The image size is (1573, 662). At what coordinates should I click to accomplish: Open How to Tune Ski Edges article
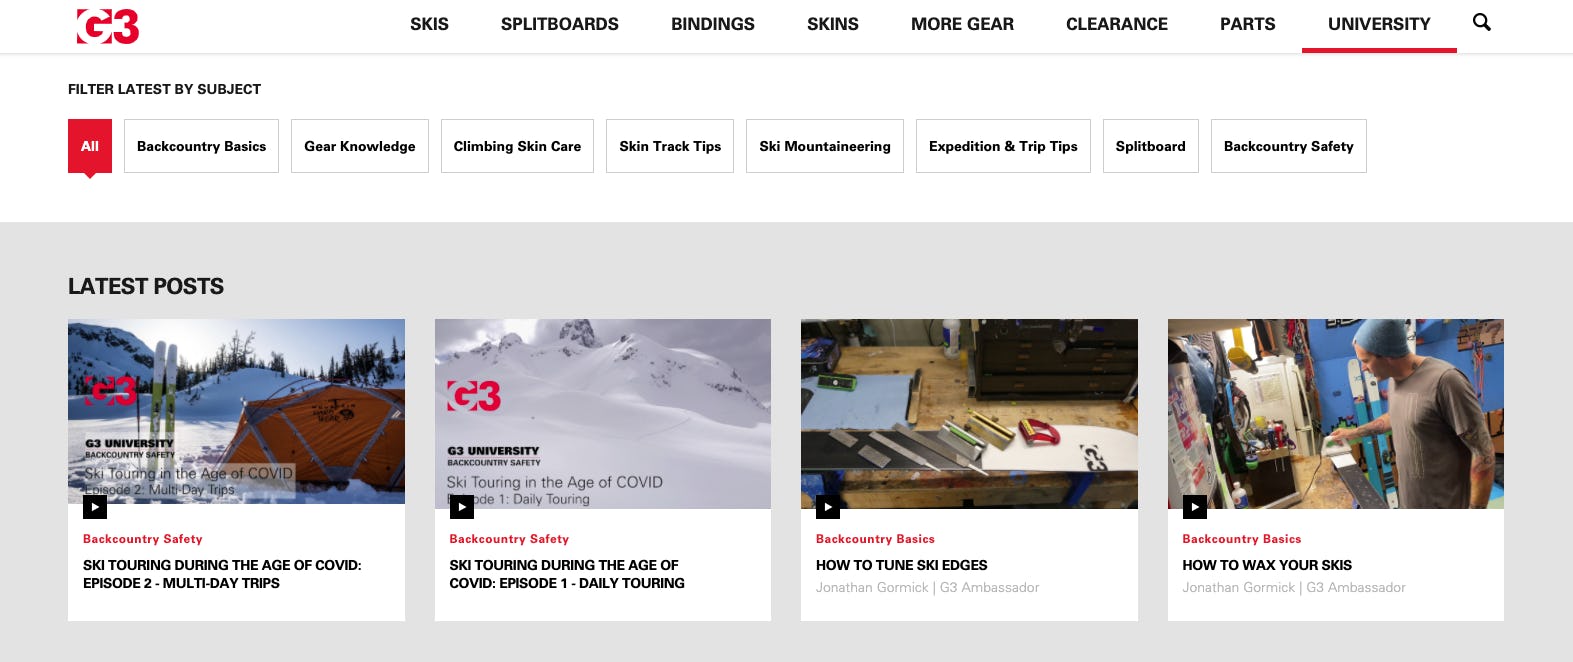(902, 565)
